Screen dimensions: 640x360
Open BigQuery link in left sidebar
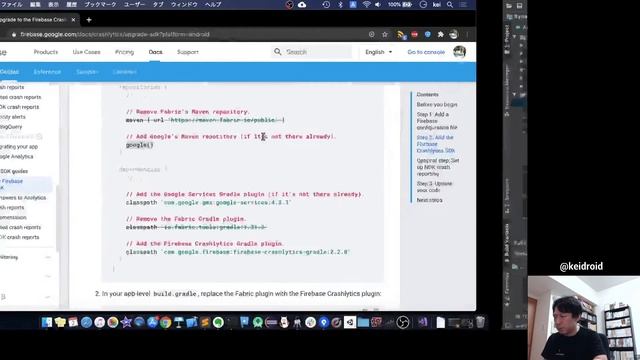(x=11, y=127)
